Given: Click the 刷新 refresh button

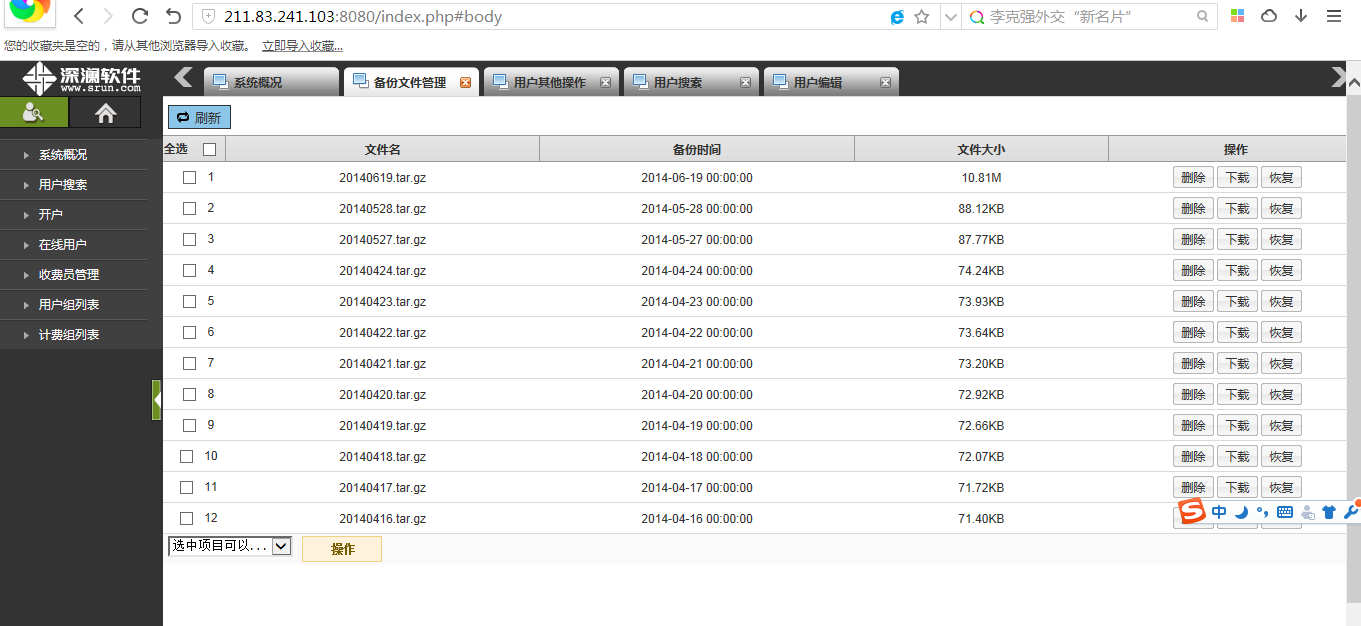Looking at the screenshot, I should coord(199,117).
